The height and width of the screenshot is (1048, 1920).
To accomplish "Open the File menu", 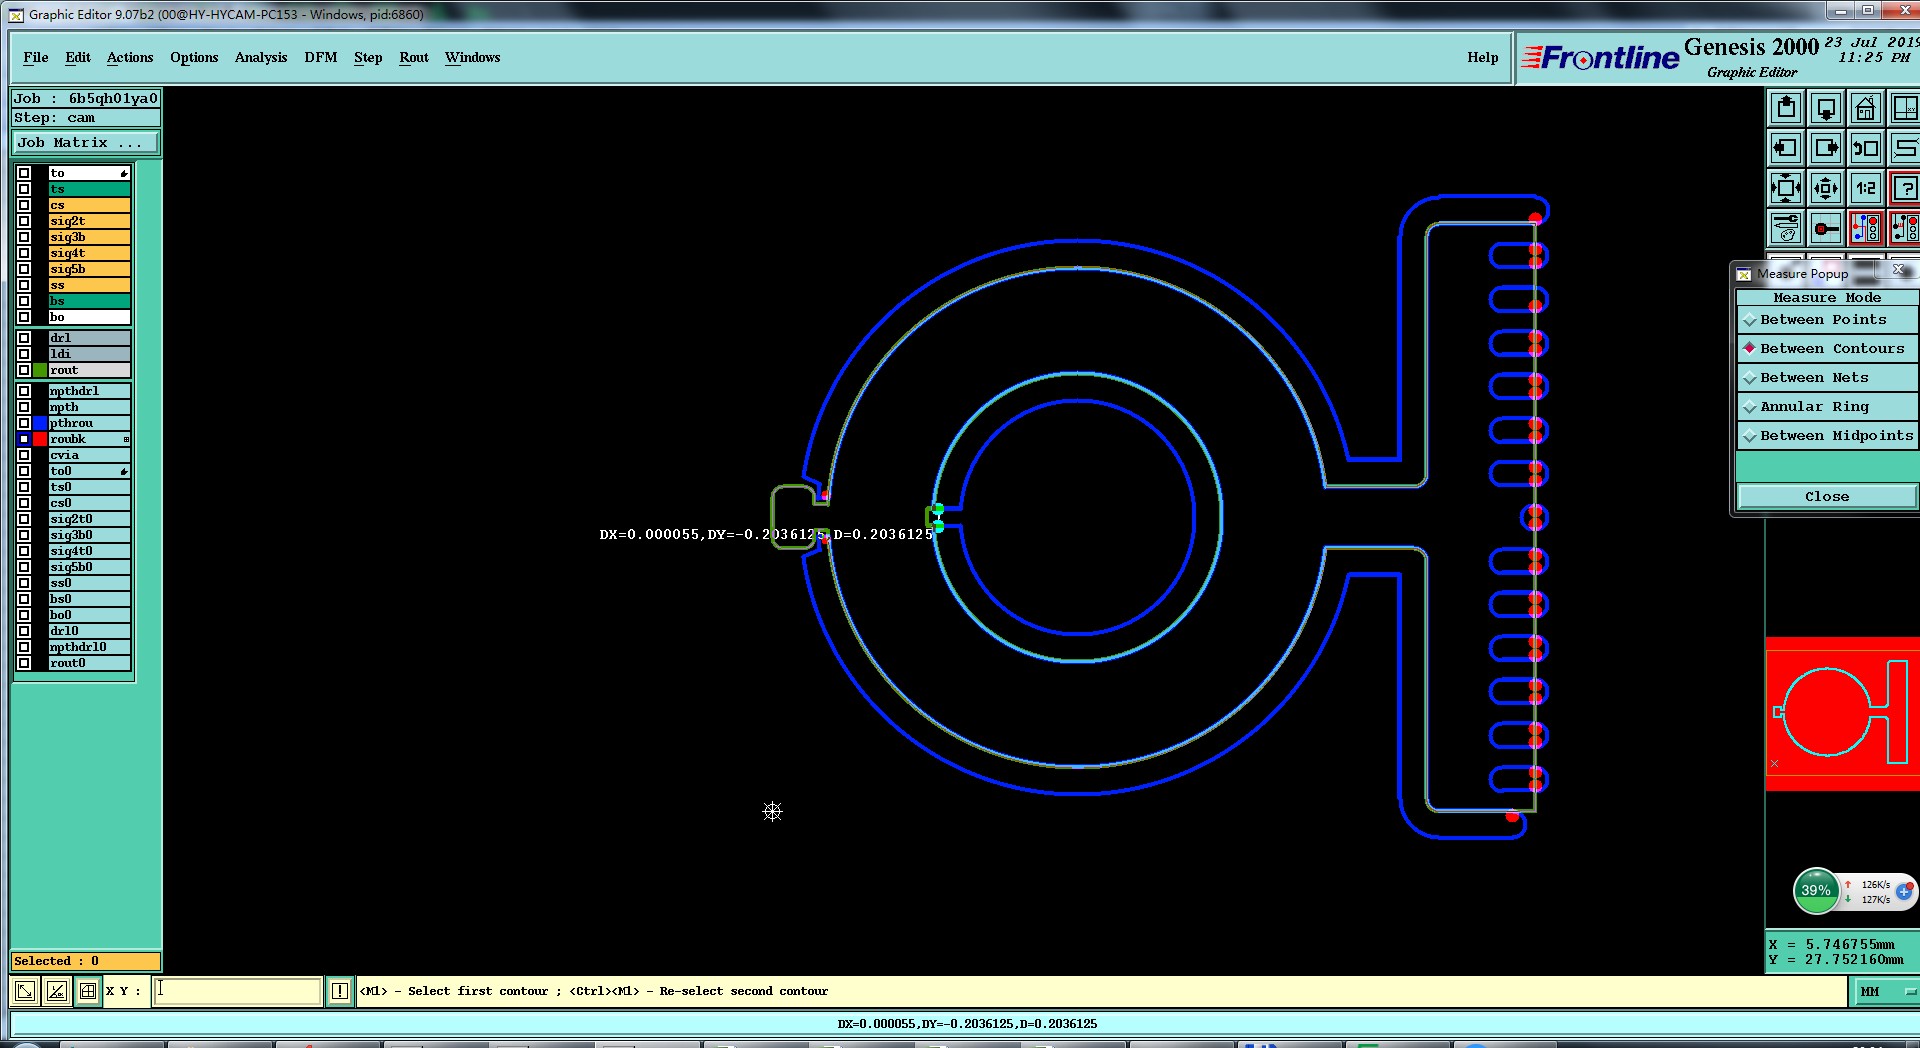I will tap(36, 57).
